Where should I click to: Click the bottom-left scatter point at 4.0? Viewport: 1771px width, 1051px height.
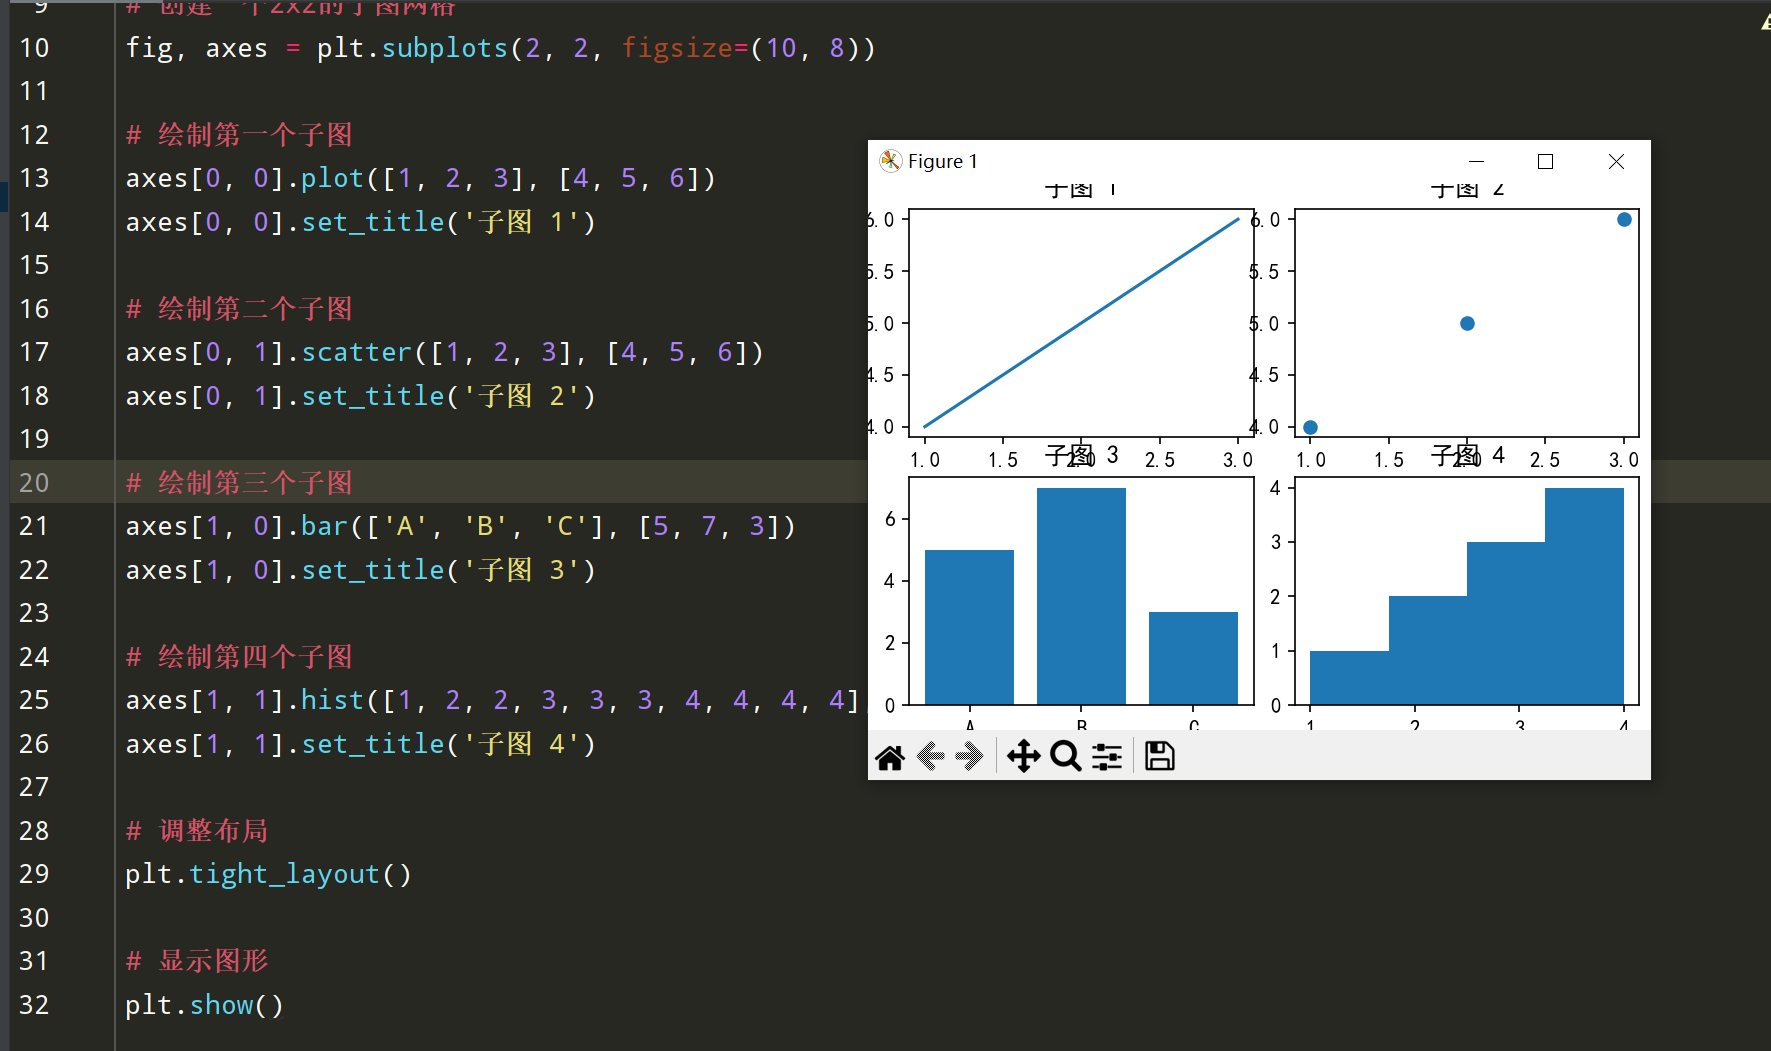(x=1310, y=427)
